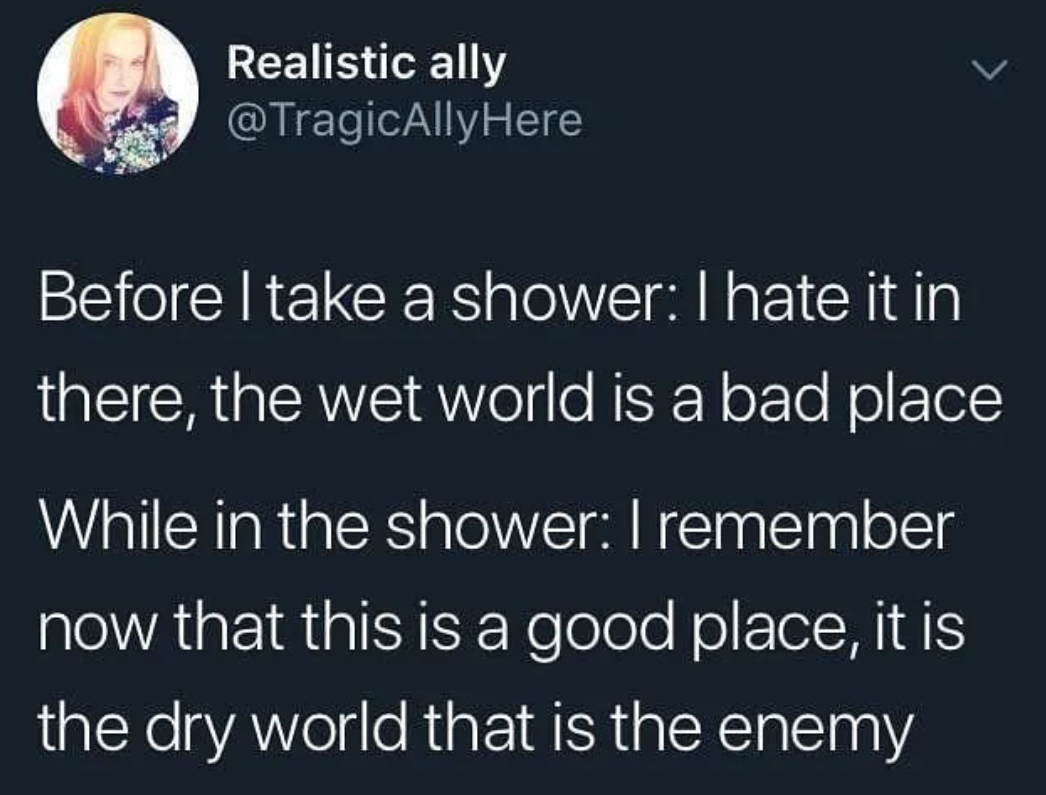Click the line 'now that this is a good place, it is'
This screenshot has height=795, width=1046.
coord(501,629)
